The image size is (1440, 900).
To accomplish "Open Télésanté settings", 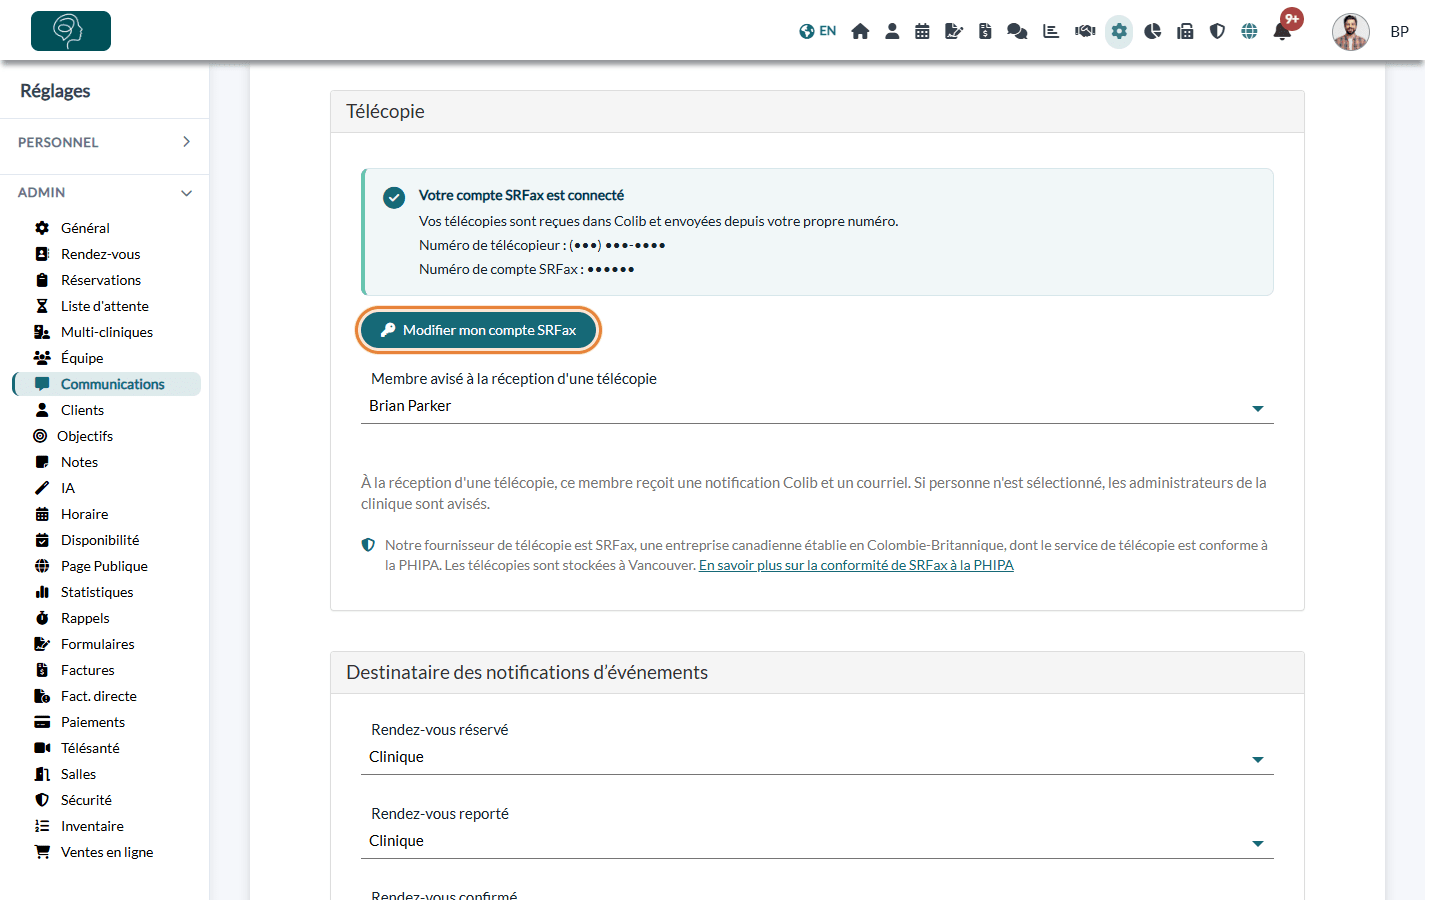I will coord(90,748).
